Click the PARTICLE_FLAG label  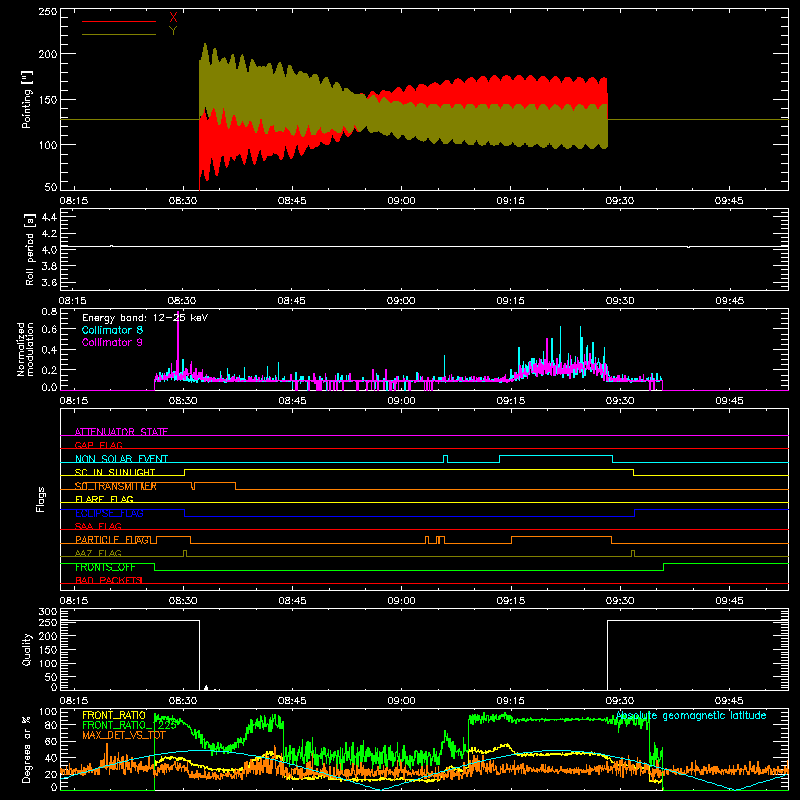[113, 540]
